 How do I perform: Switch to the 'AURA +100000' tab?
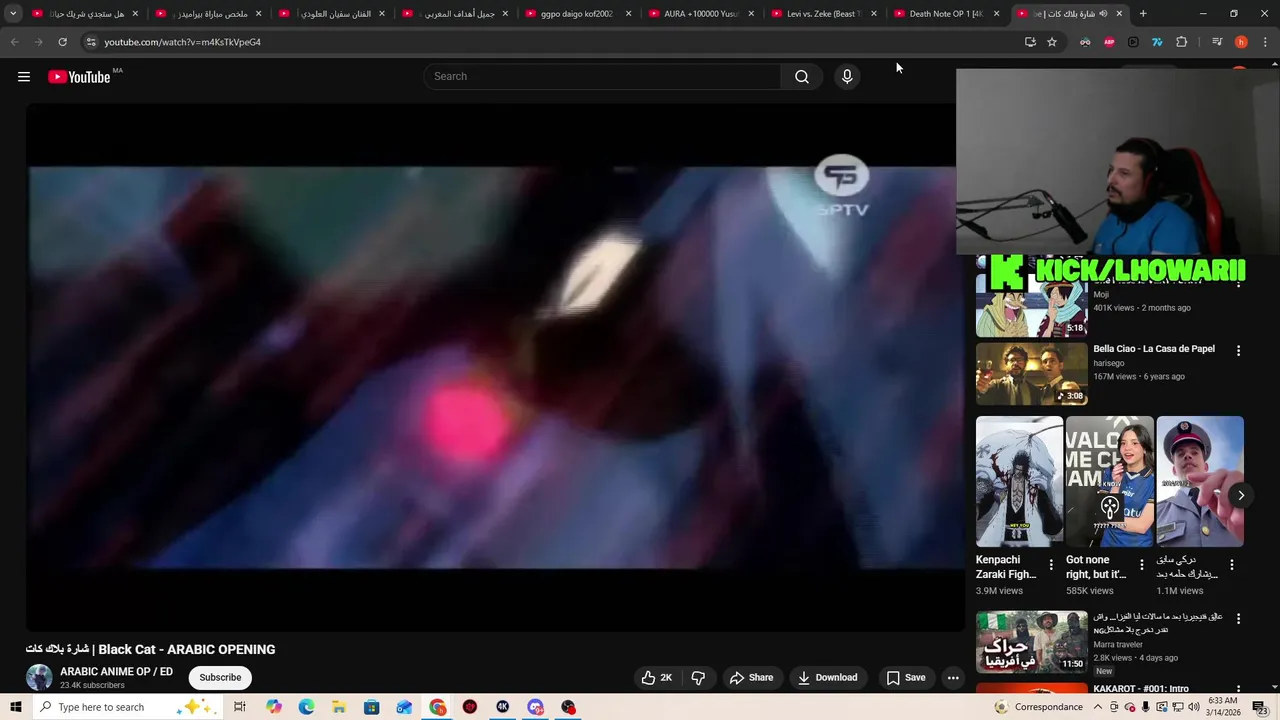pos(702,14)
